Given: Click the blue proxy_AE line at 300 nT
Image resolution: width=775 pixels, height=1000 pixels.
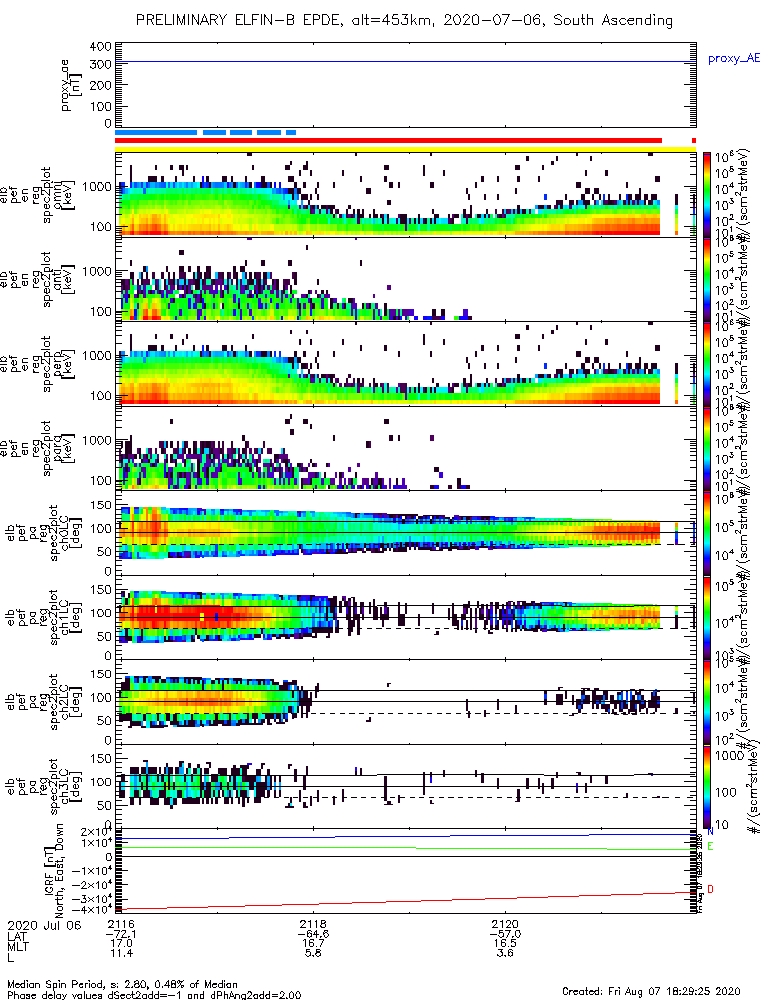Looking at the screenshot, I should [405, 62].
